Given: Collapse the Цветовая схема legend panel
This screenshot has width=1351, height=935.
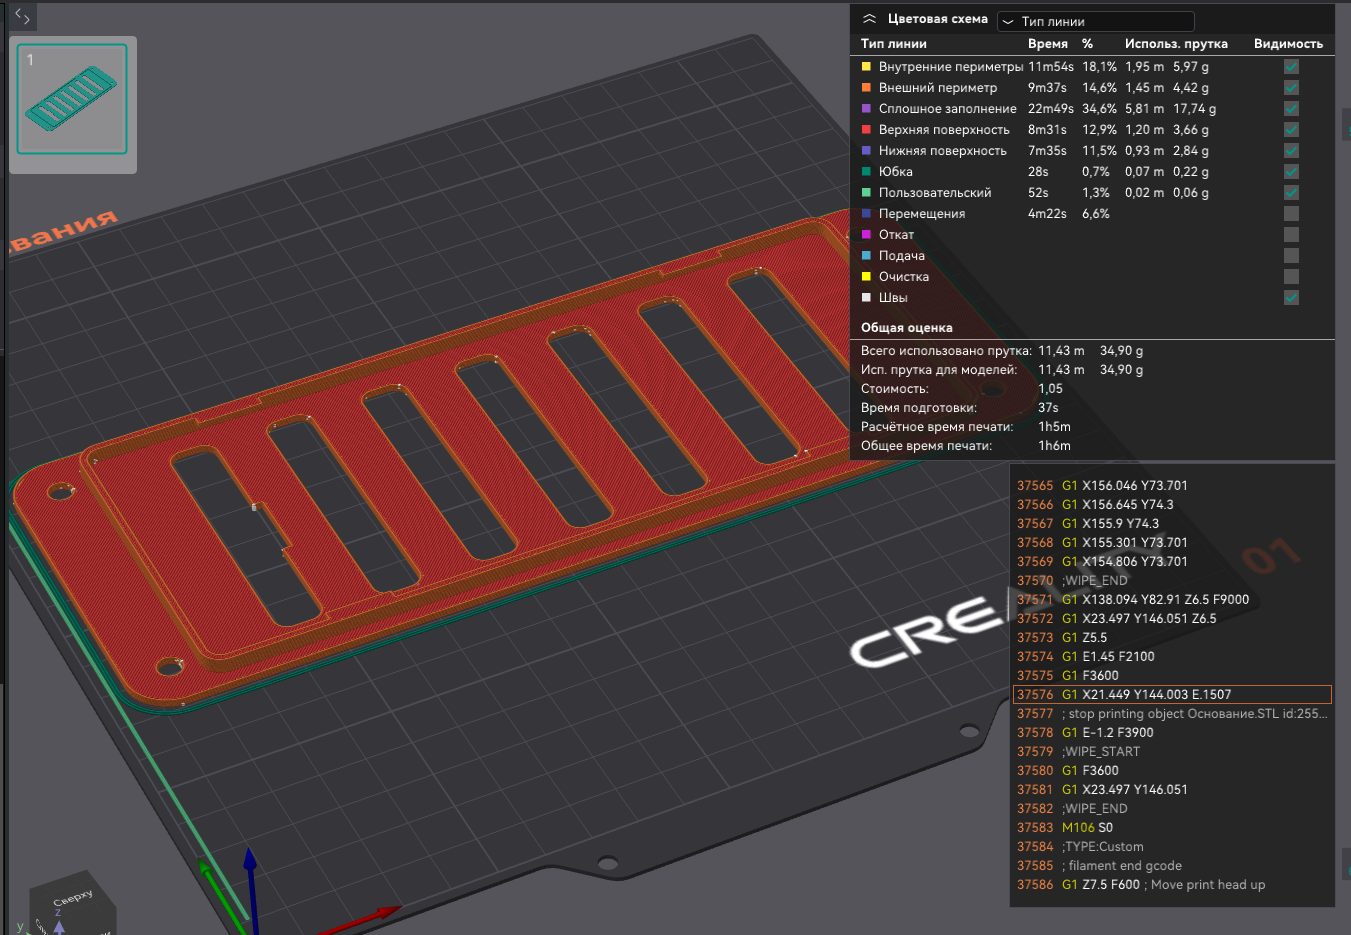Looking at the screenshot, I should (869, 19).
